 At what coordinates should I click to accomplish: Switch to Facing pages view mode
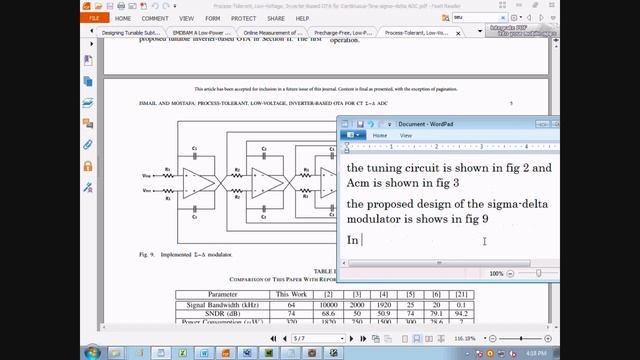click(429, 339)
